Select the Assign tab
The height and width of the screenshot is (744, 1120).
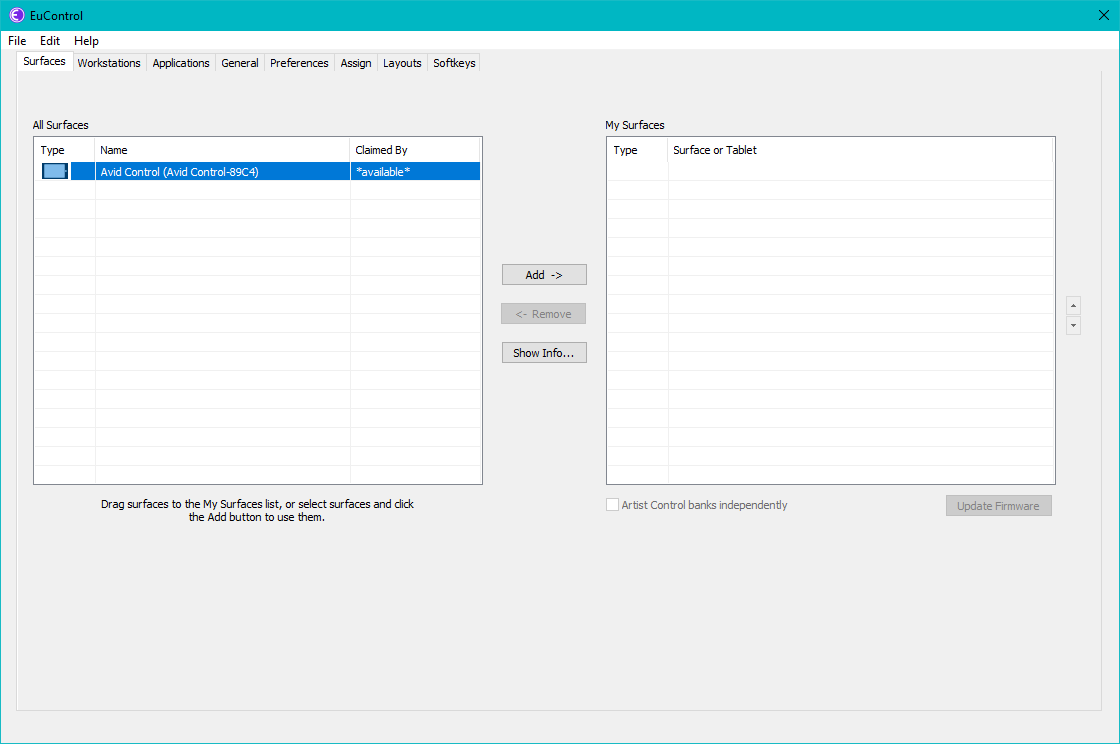356,63
